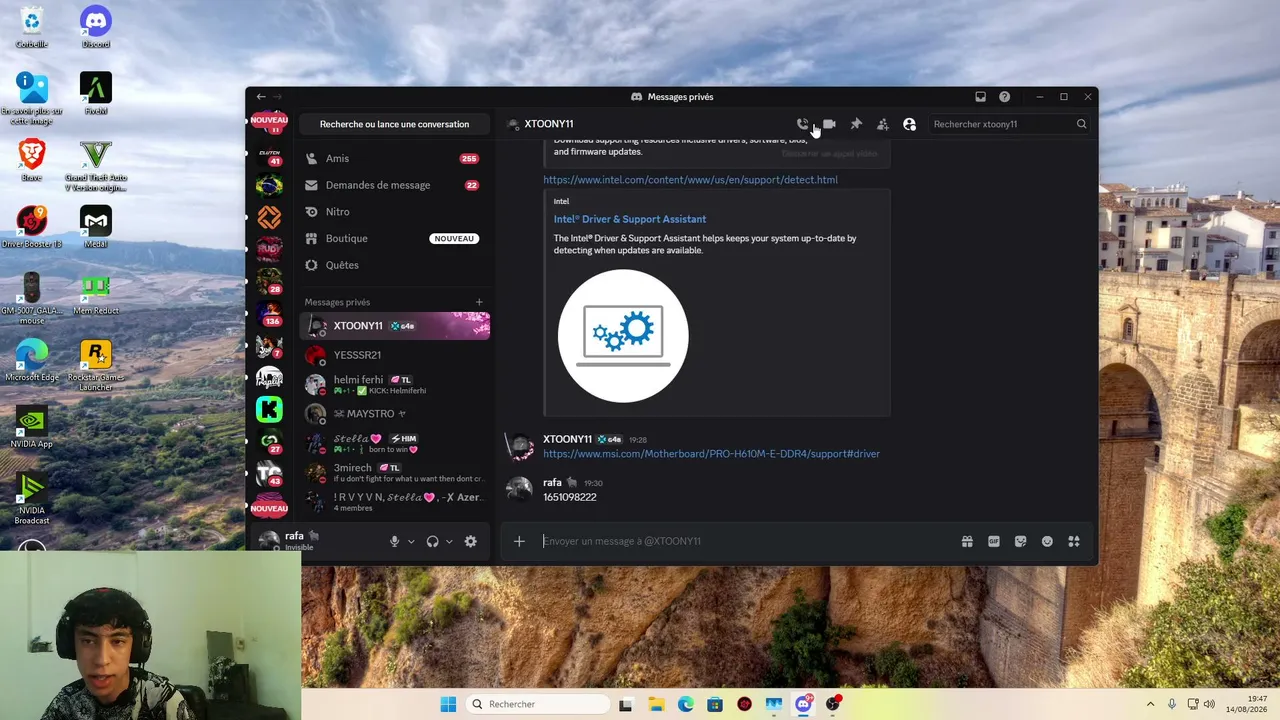Focus the message input for @XTOONY11

745,541
